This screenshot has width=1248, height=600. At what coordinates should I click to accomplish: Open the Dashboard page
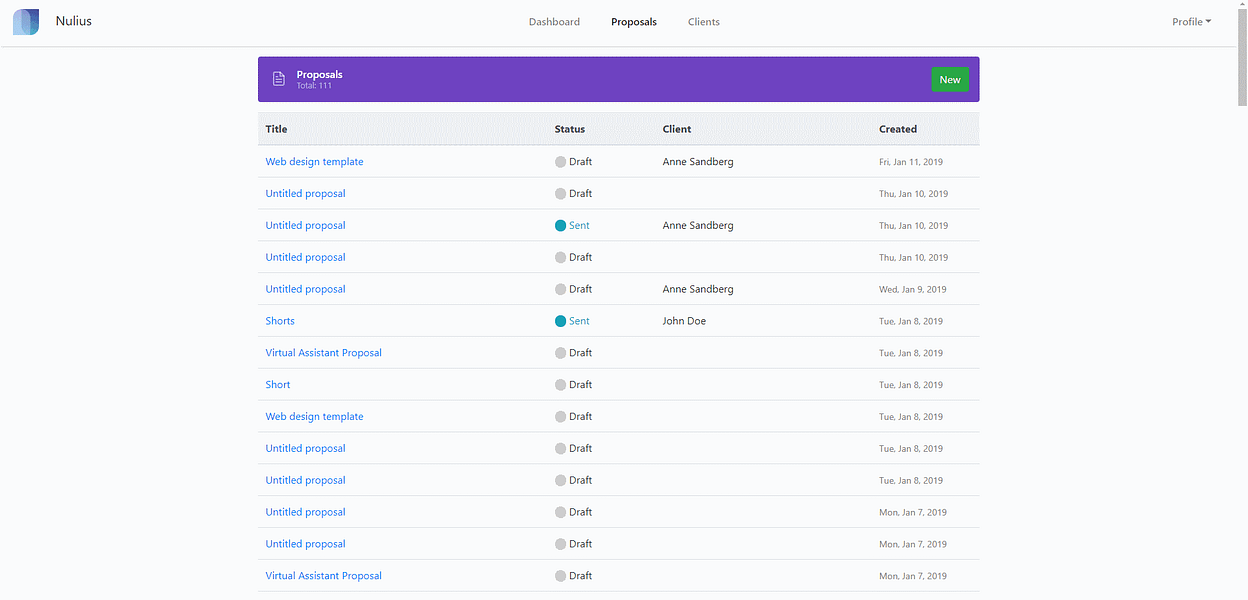(554, 22)
